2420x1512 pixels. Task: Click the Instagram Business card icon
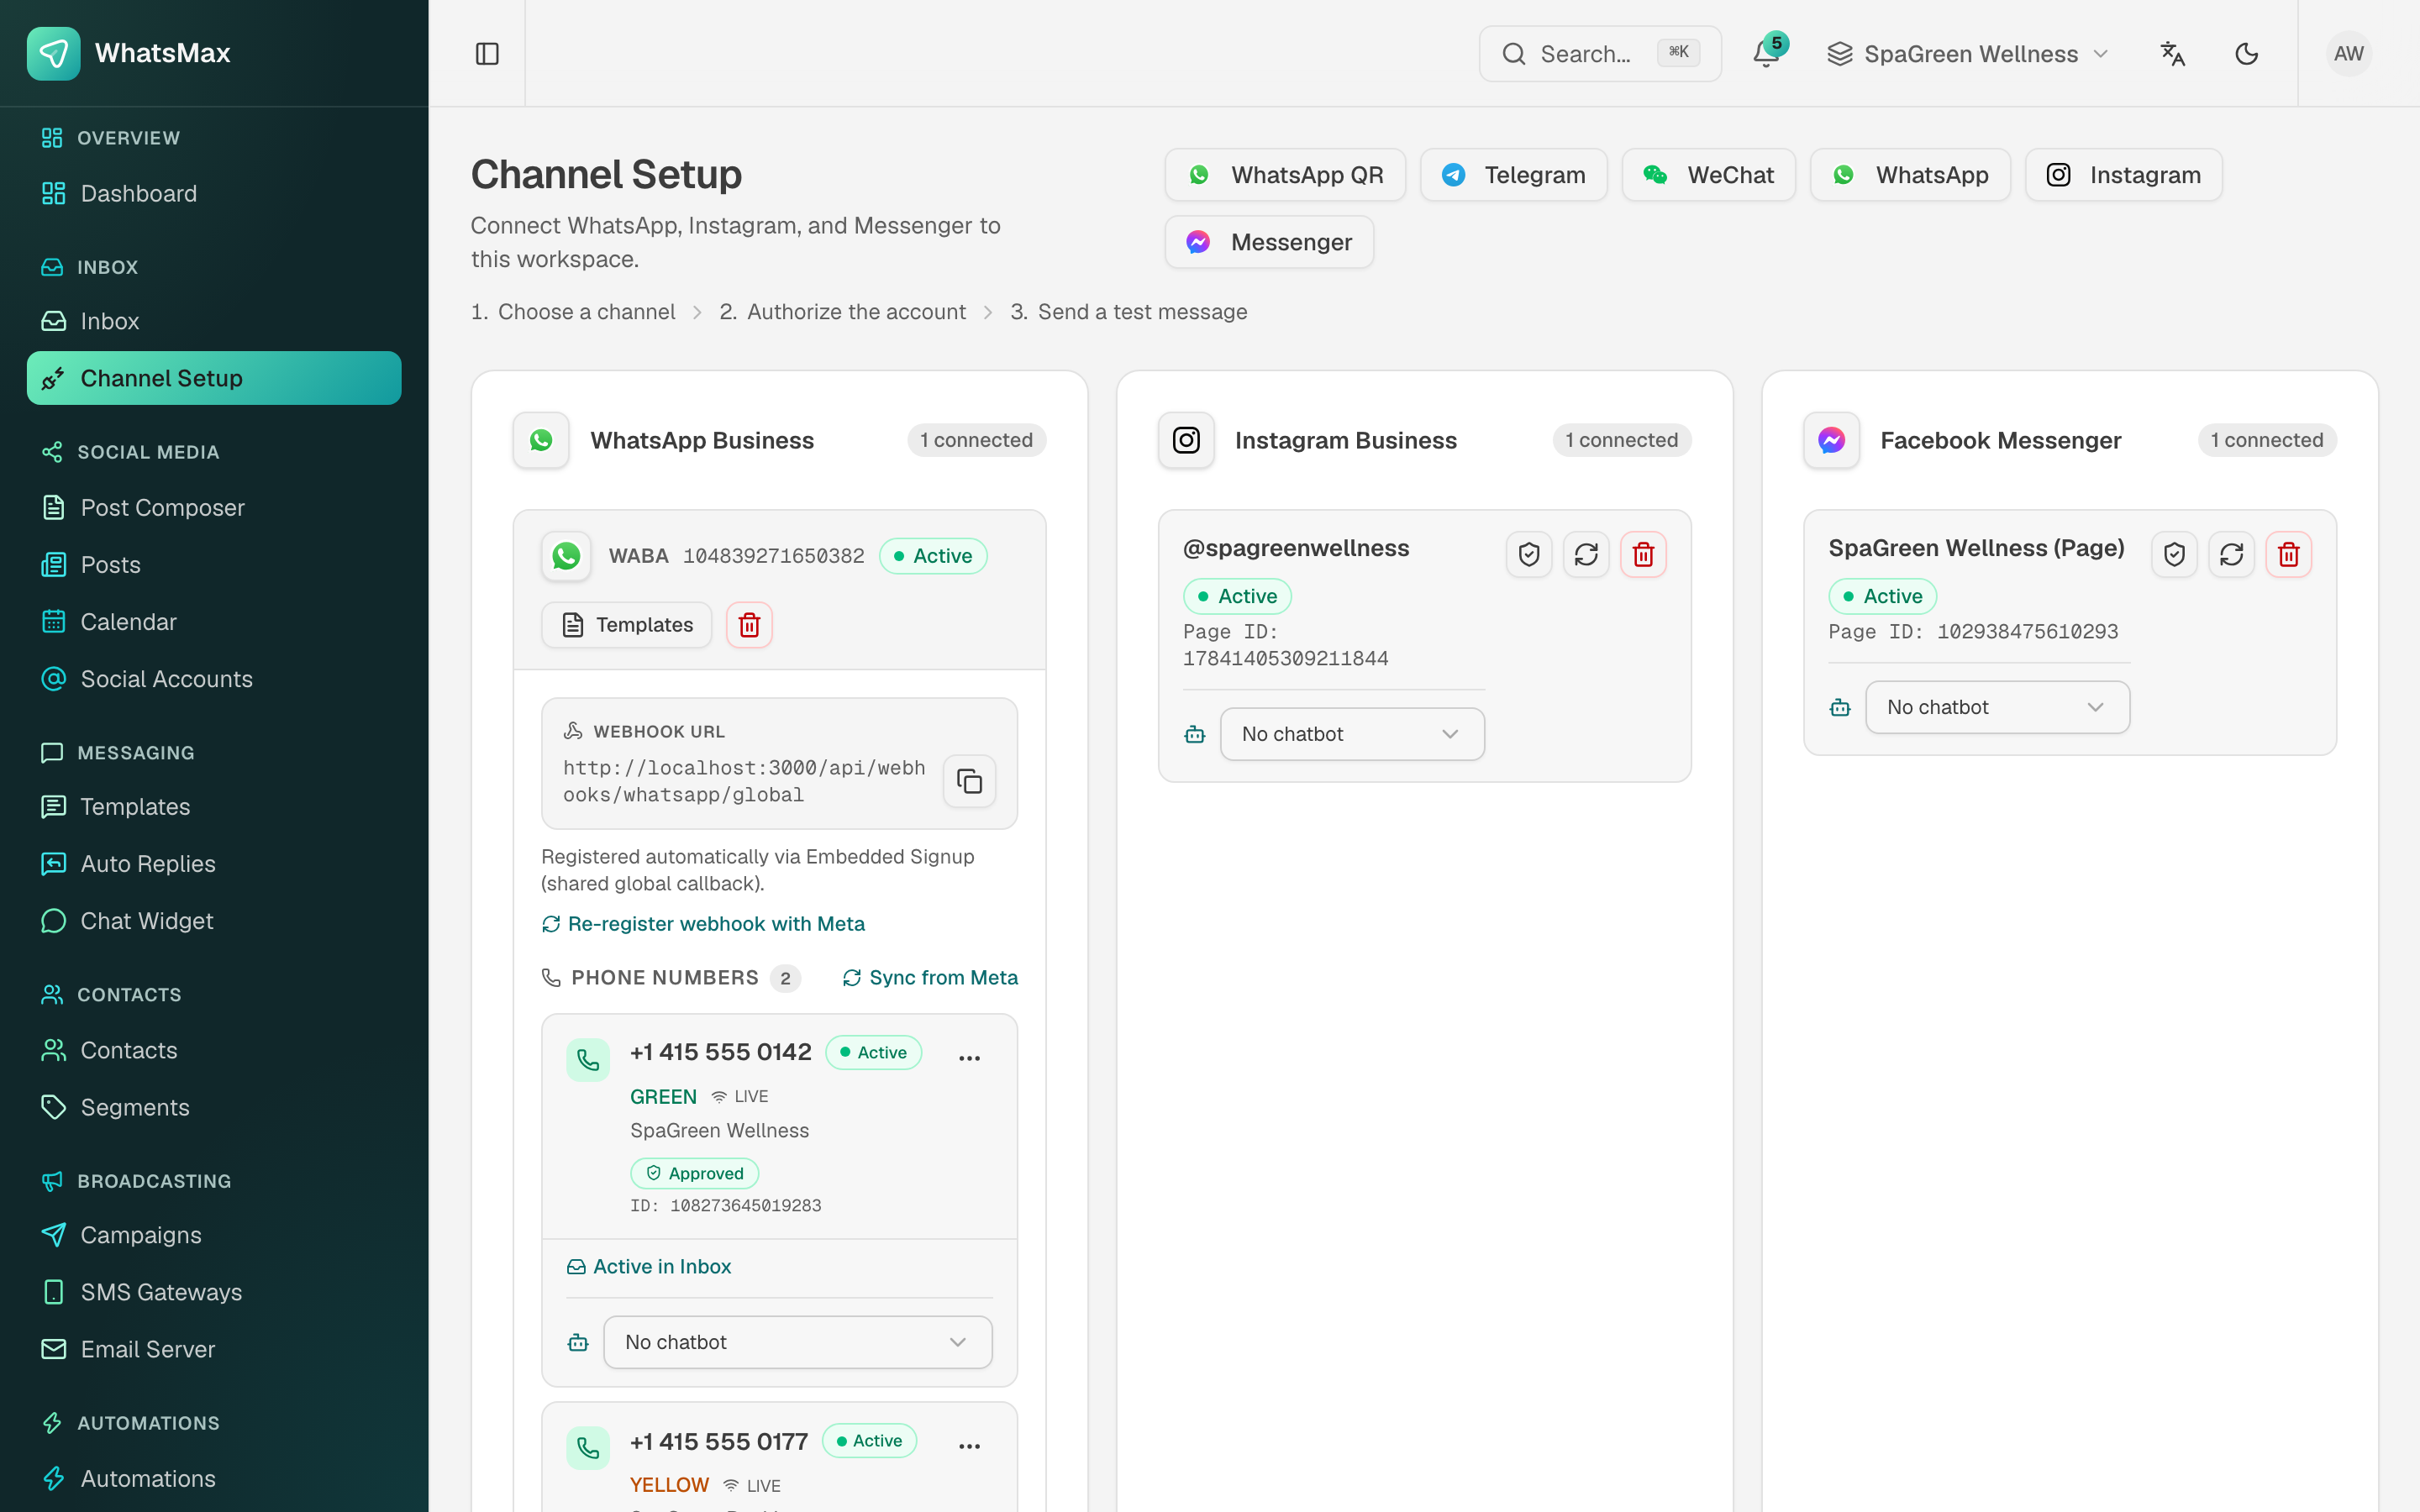pyautogui.click(x=1186, y=441)
